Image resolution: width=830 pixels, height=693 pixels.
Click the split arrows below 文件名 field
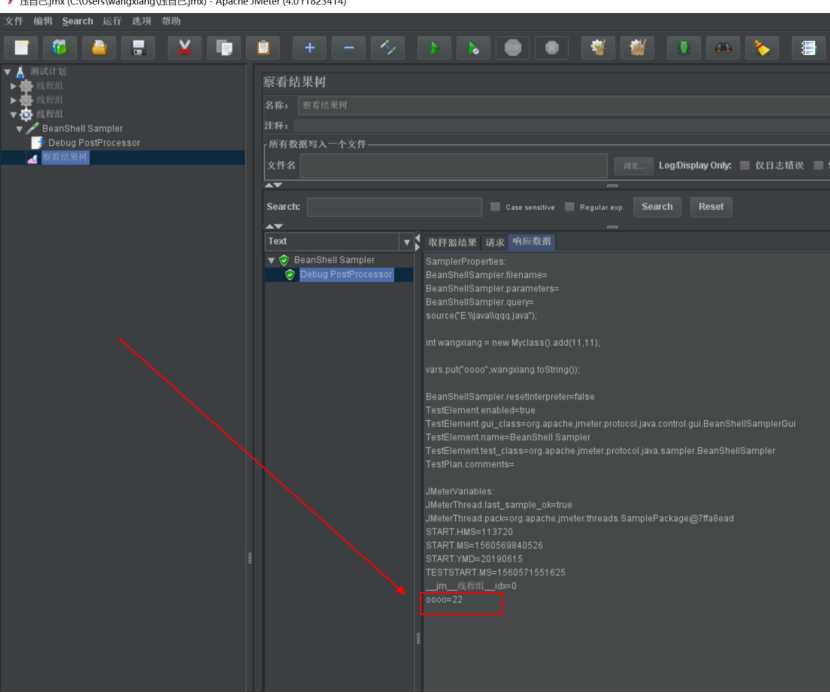pos(274,185)
